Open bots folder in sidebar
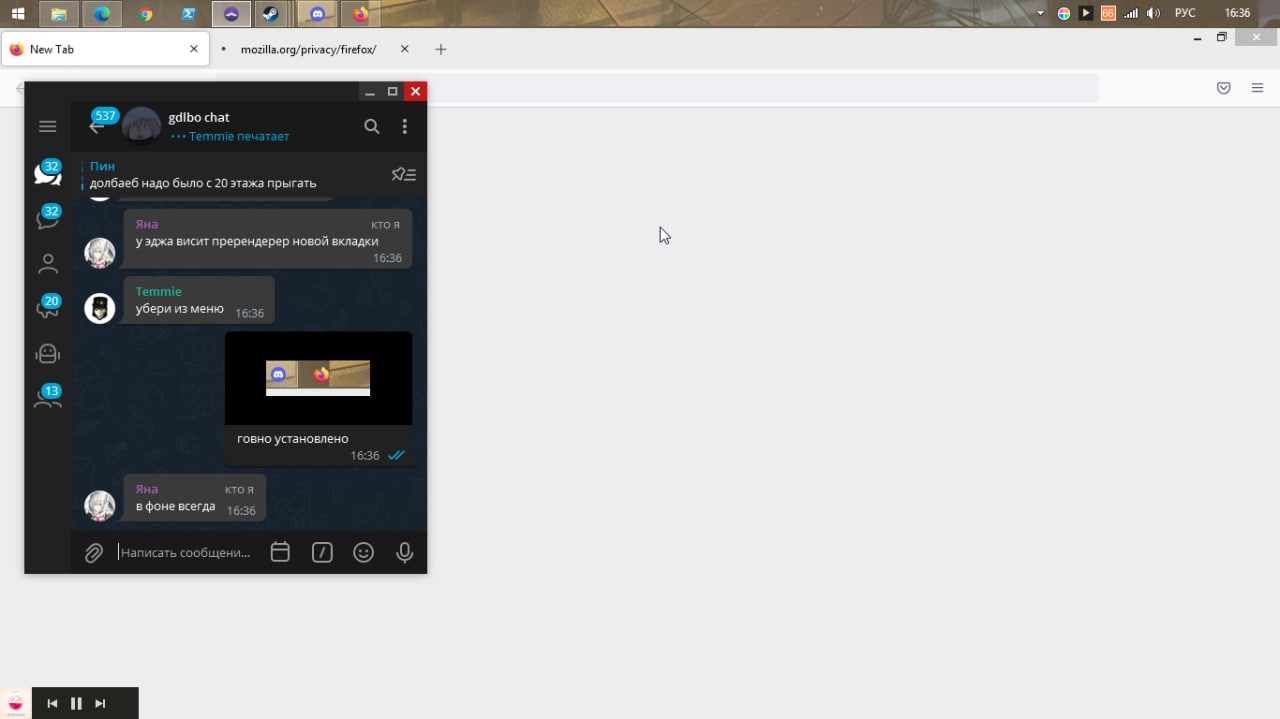Image resolution: width=1280 pixels, height=719 pixels. click(47, 353)
